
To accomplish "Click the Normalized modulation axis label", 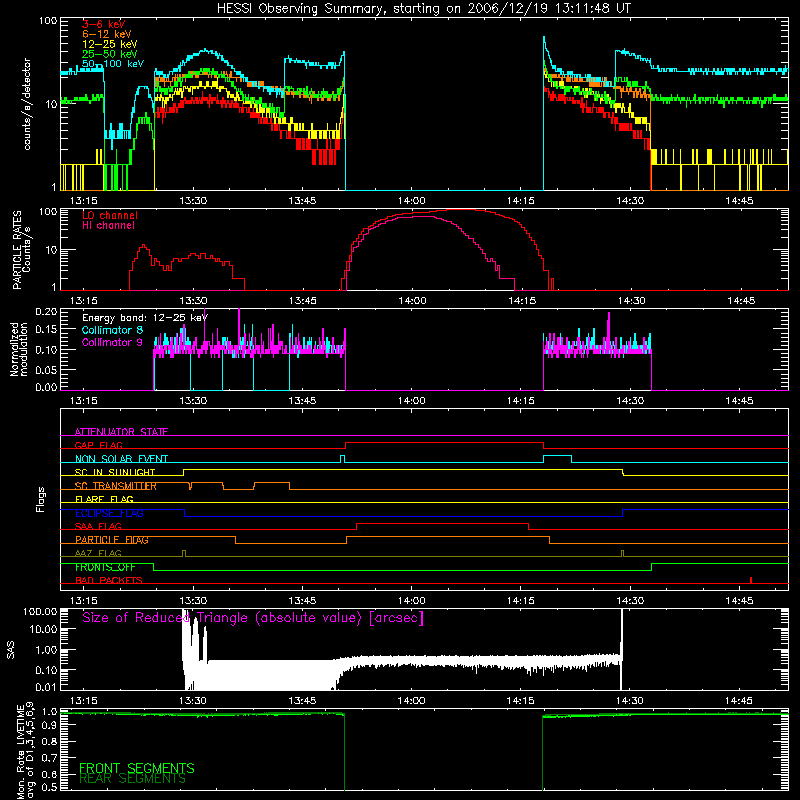I will click(x=19, y=349).
